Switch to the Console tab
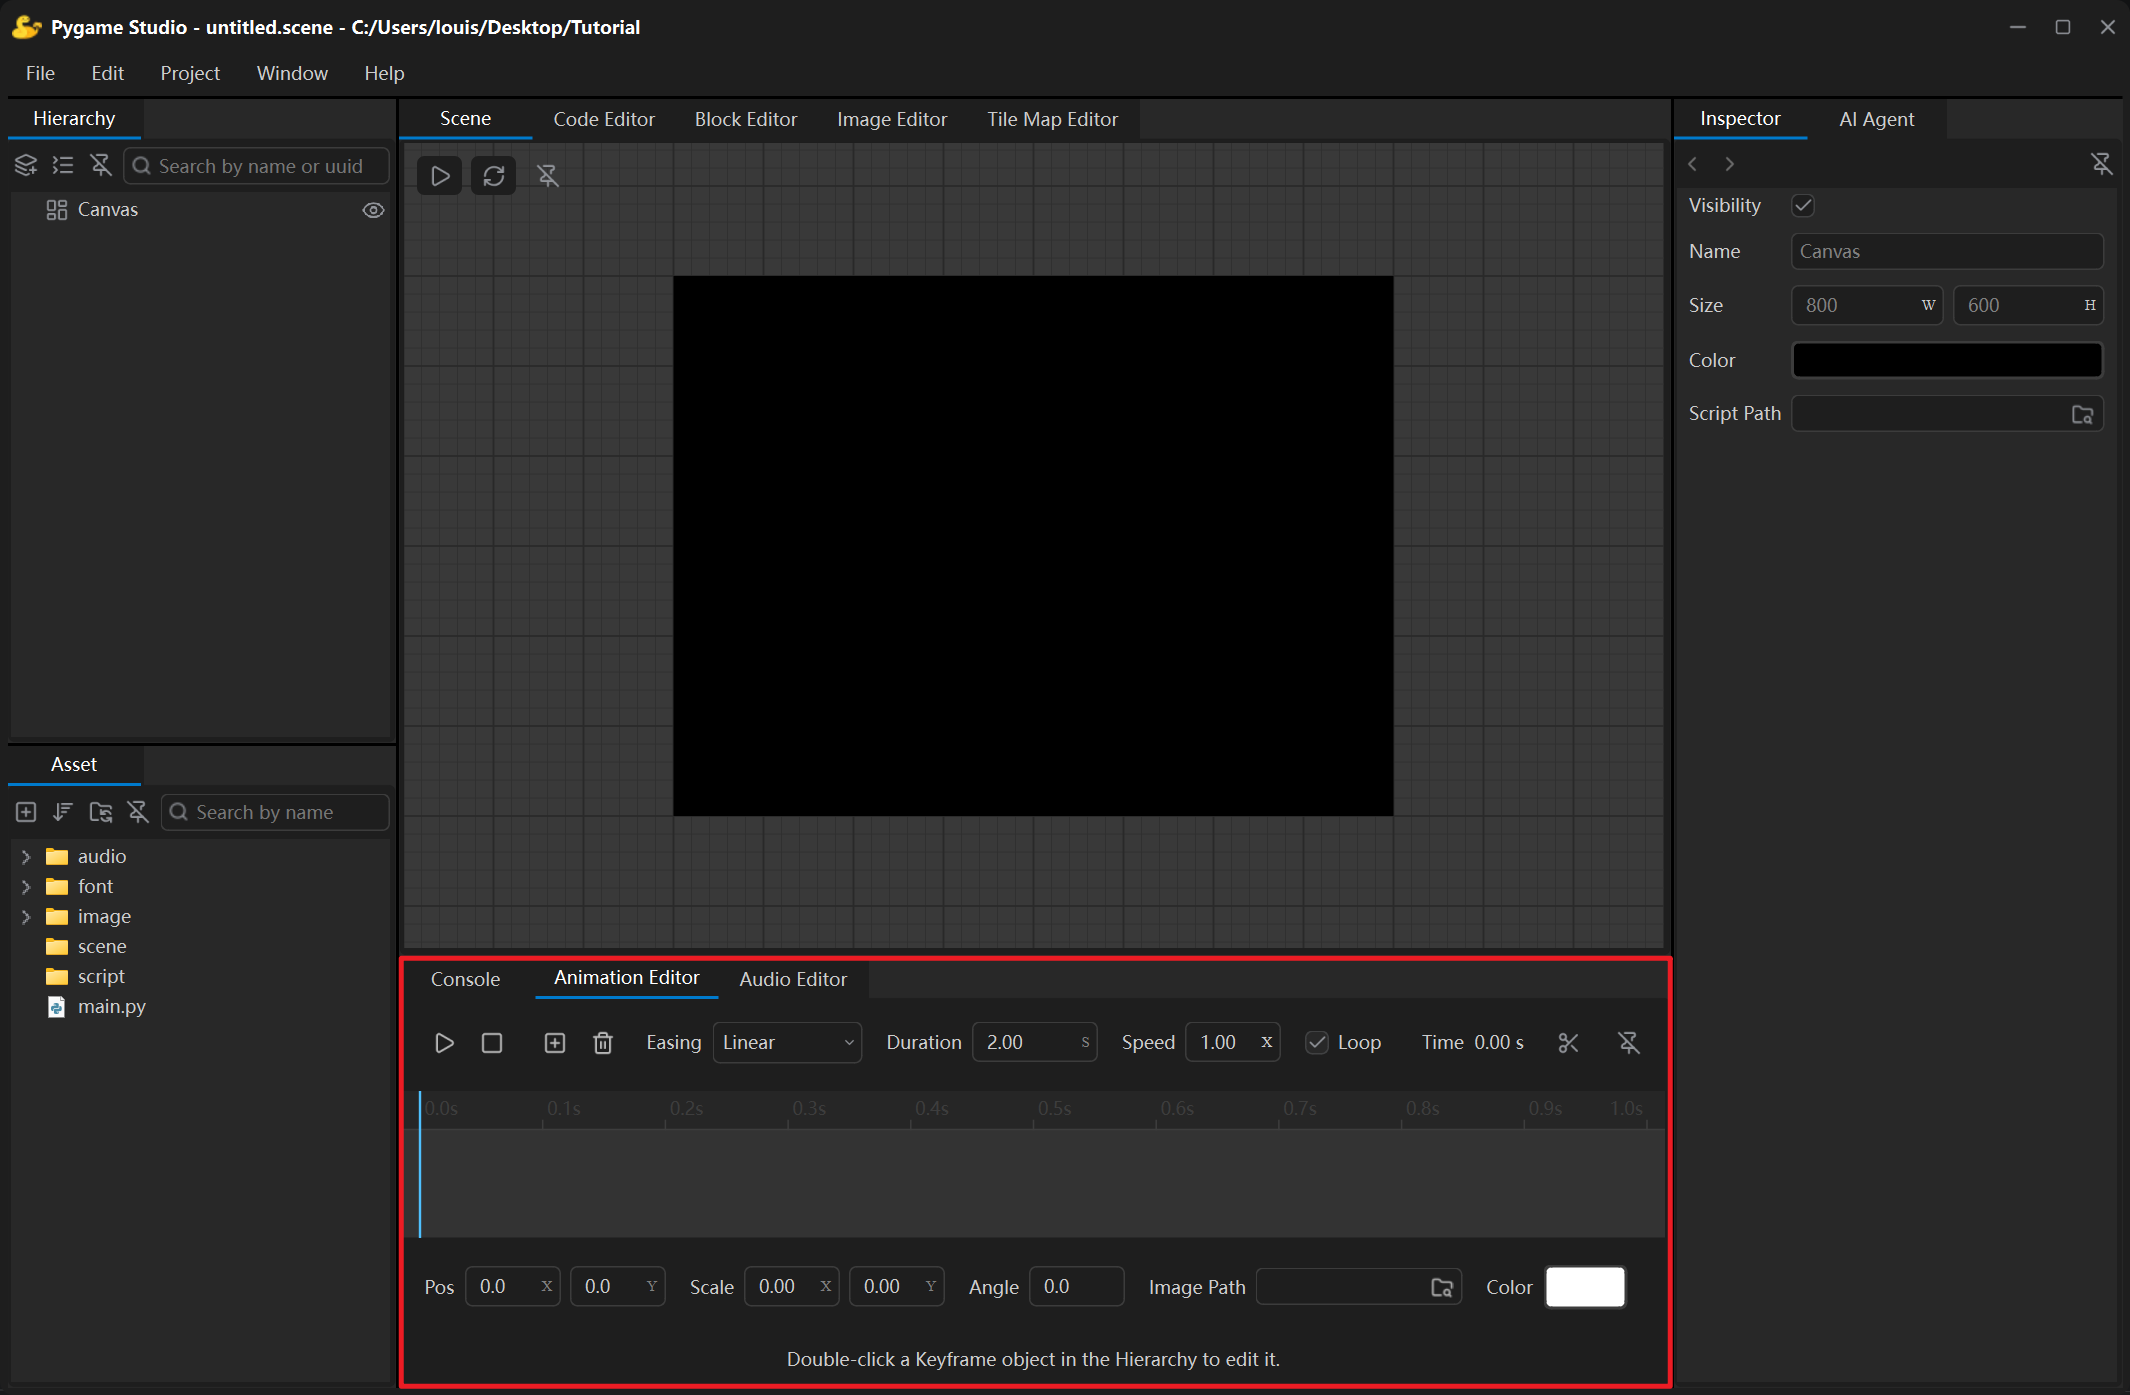The height and width of the screenshot is (1395, 2130). tap(465, 979)
